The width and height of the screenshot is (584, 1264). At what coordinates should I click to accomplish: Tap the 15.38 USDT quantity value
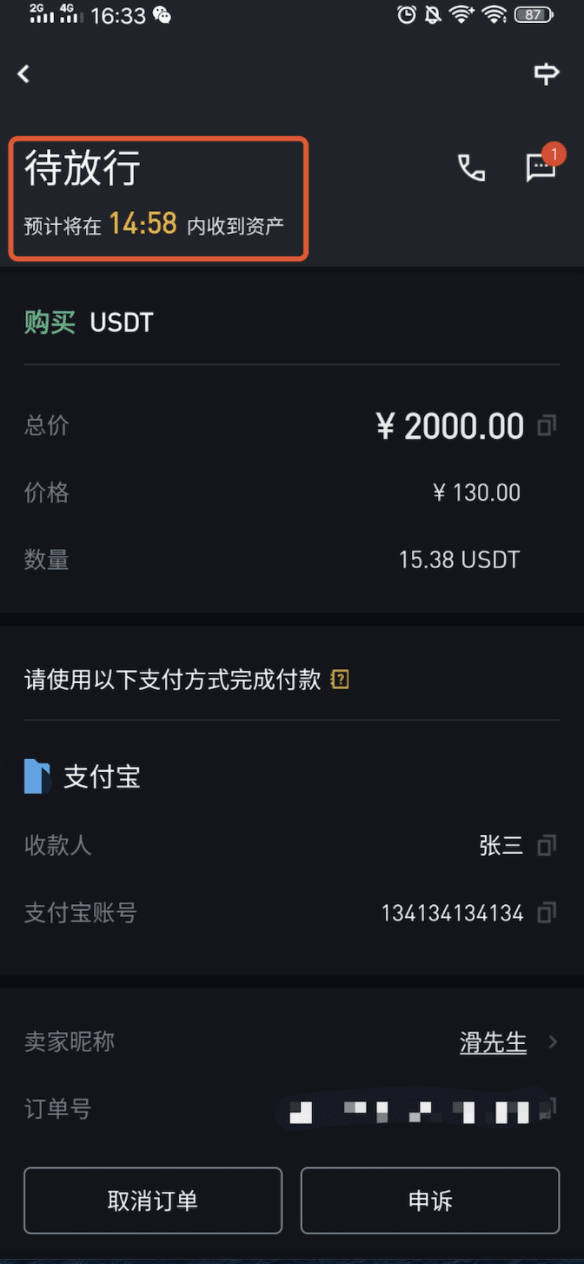[x=459, y=560]
